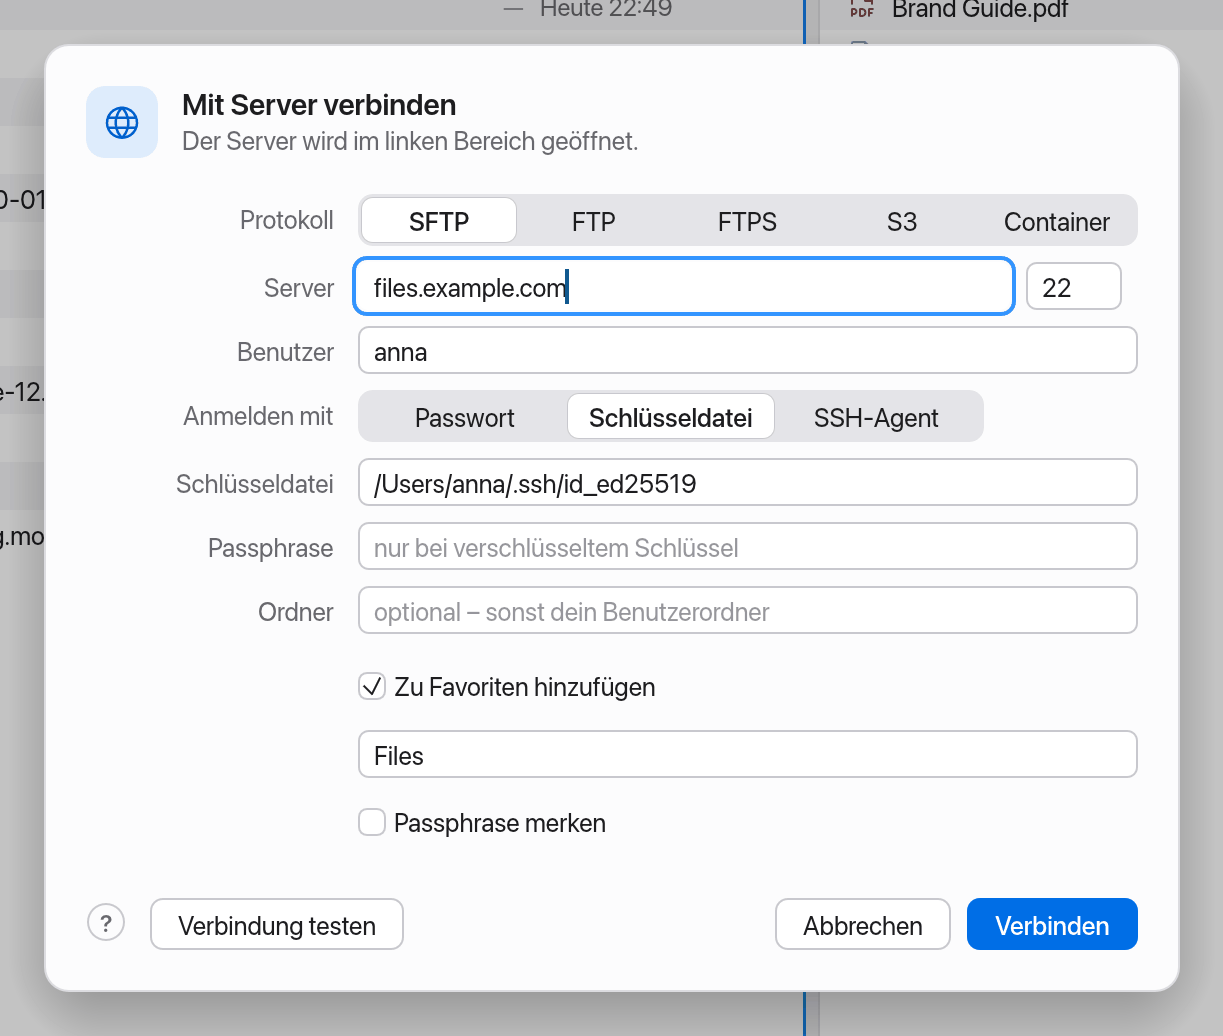The image size is (1223, 1036).
Task: Switch protocol to FTP
Action: click(594, 221)
